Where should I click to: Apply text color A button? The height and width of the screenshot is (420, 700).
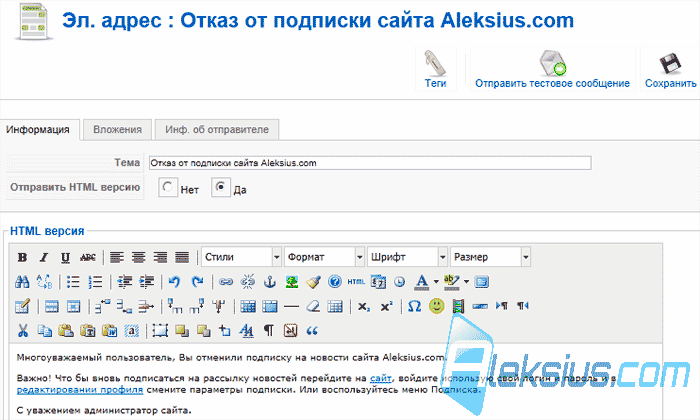click(x=422, y=282)
